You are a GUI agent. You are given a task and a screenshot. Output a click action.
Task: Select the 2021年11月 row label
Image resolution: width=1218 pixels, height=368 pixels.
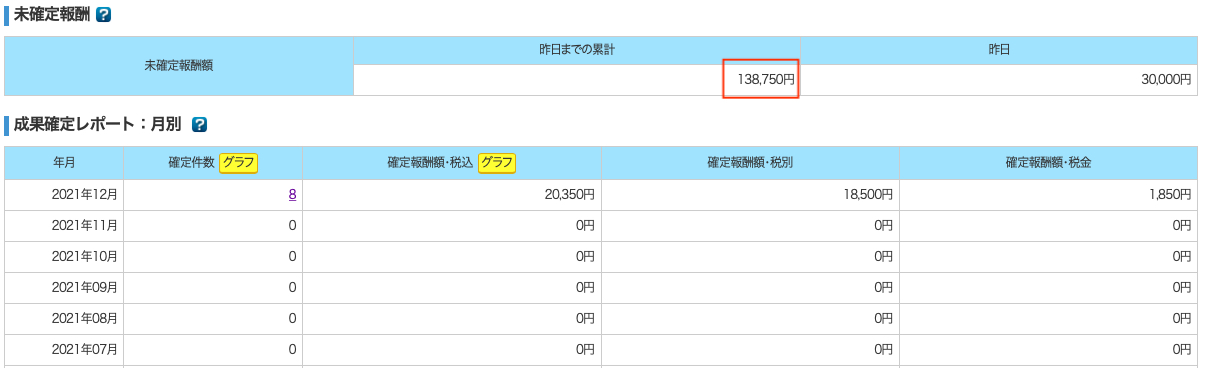click(x=85, y=226)
